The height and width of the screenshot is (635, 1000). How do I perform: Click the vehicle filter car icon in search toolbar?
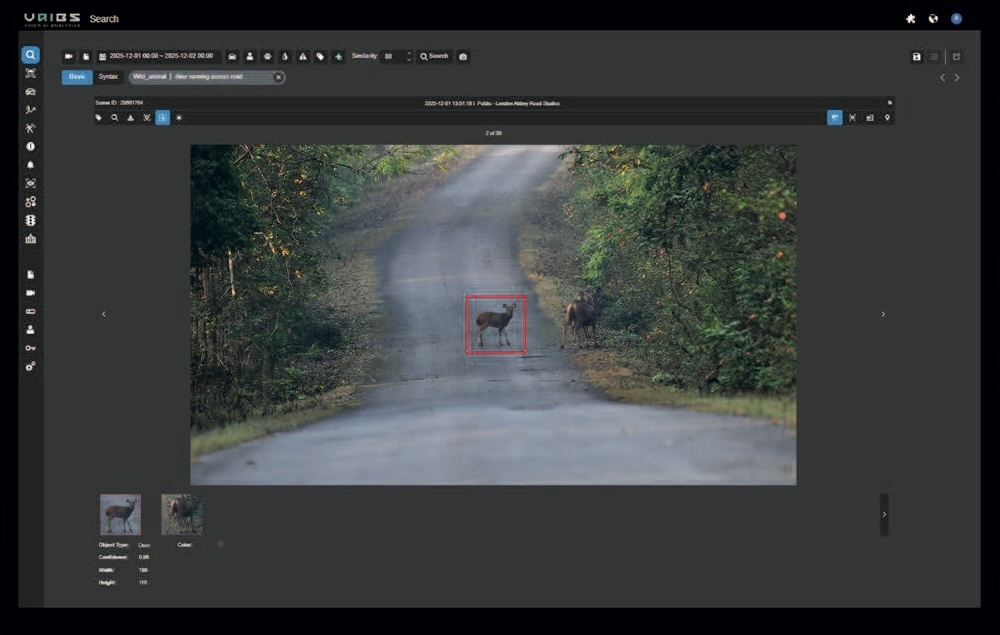tap(232, 57)
